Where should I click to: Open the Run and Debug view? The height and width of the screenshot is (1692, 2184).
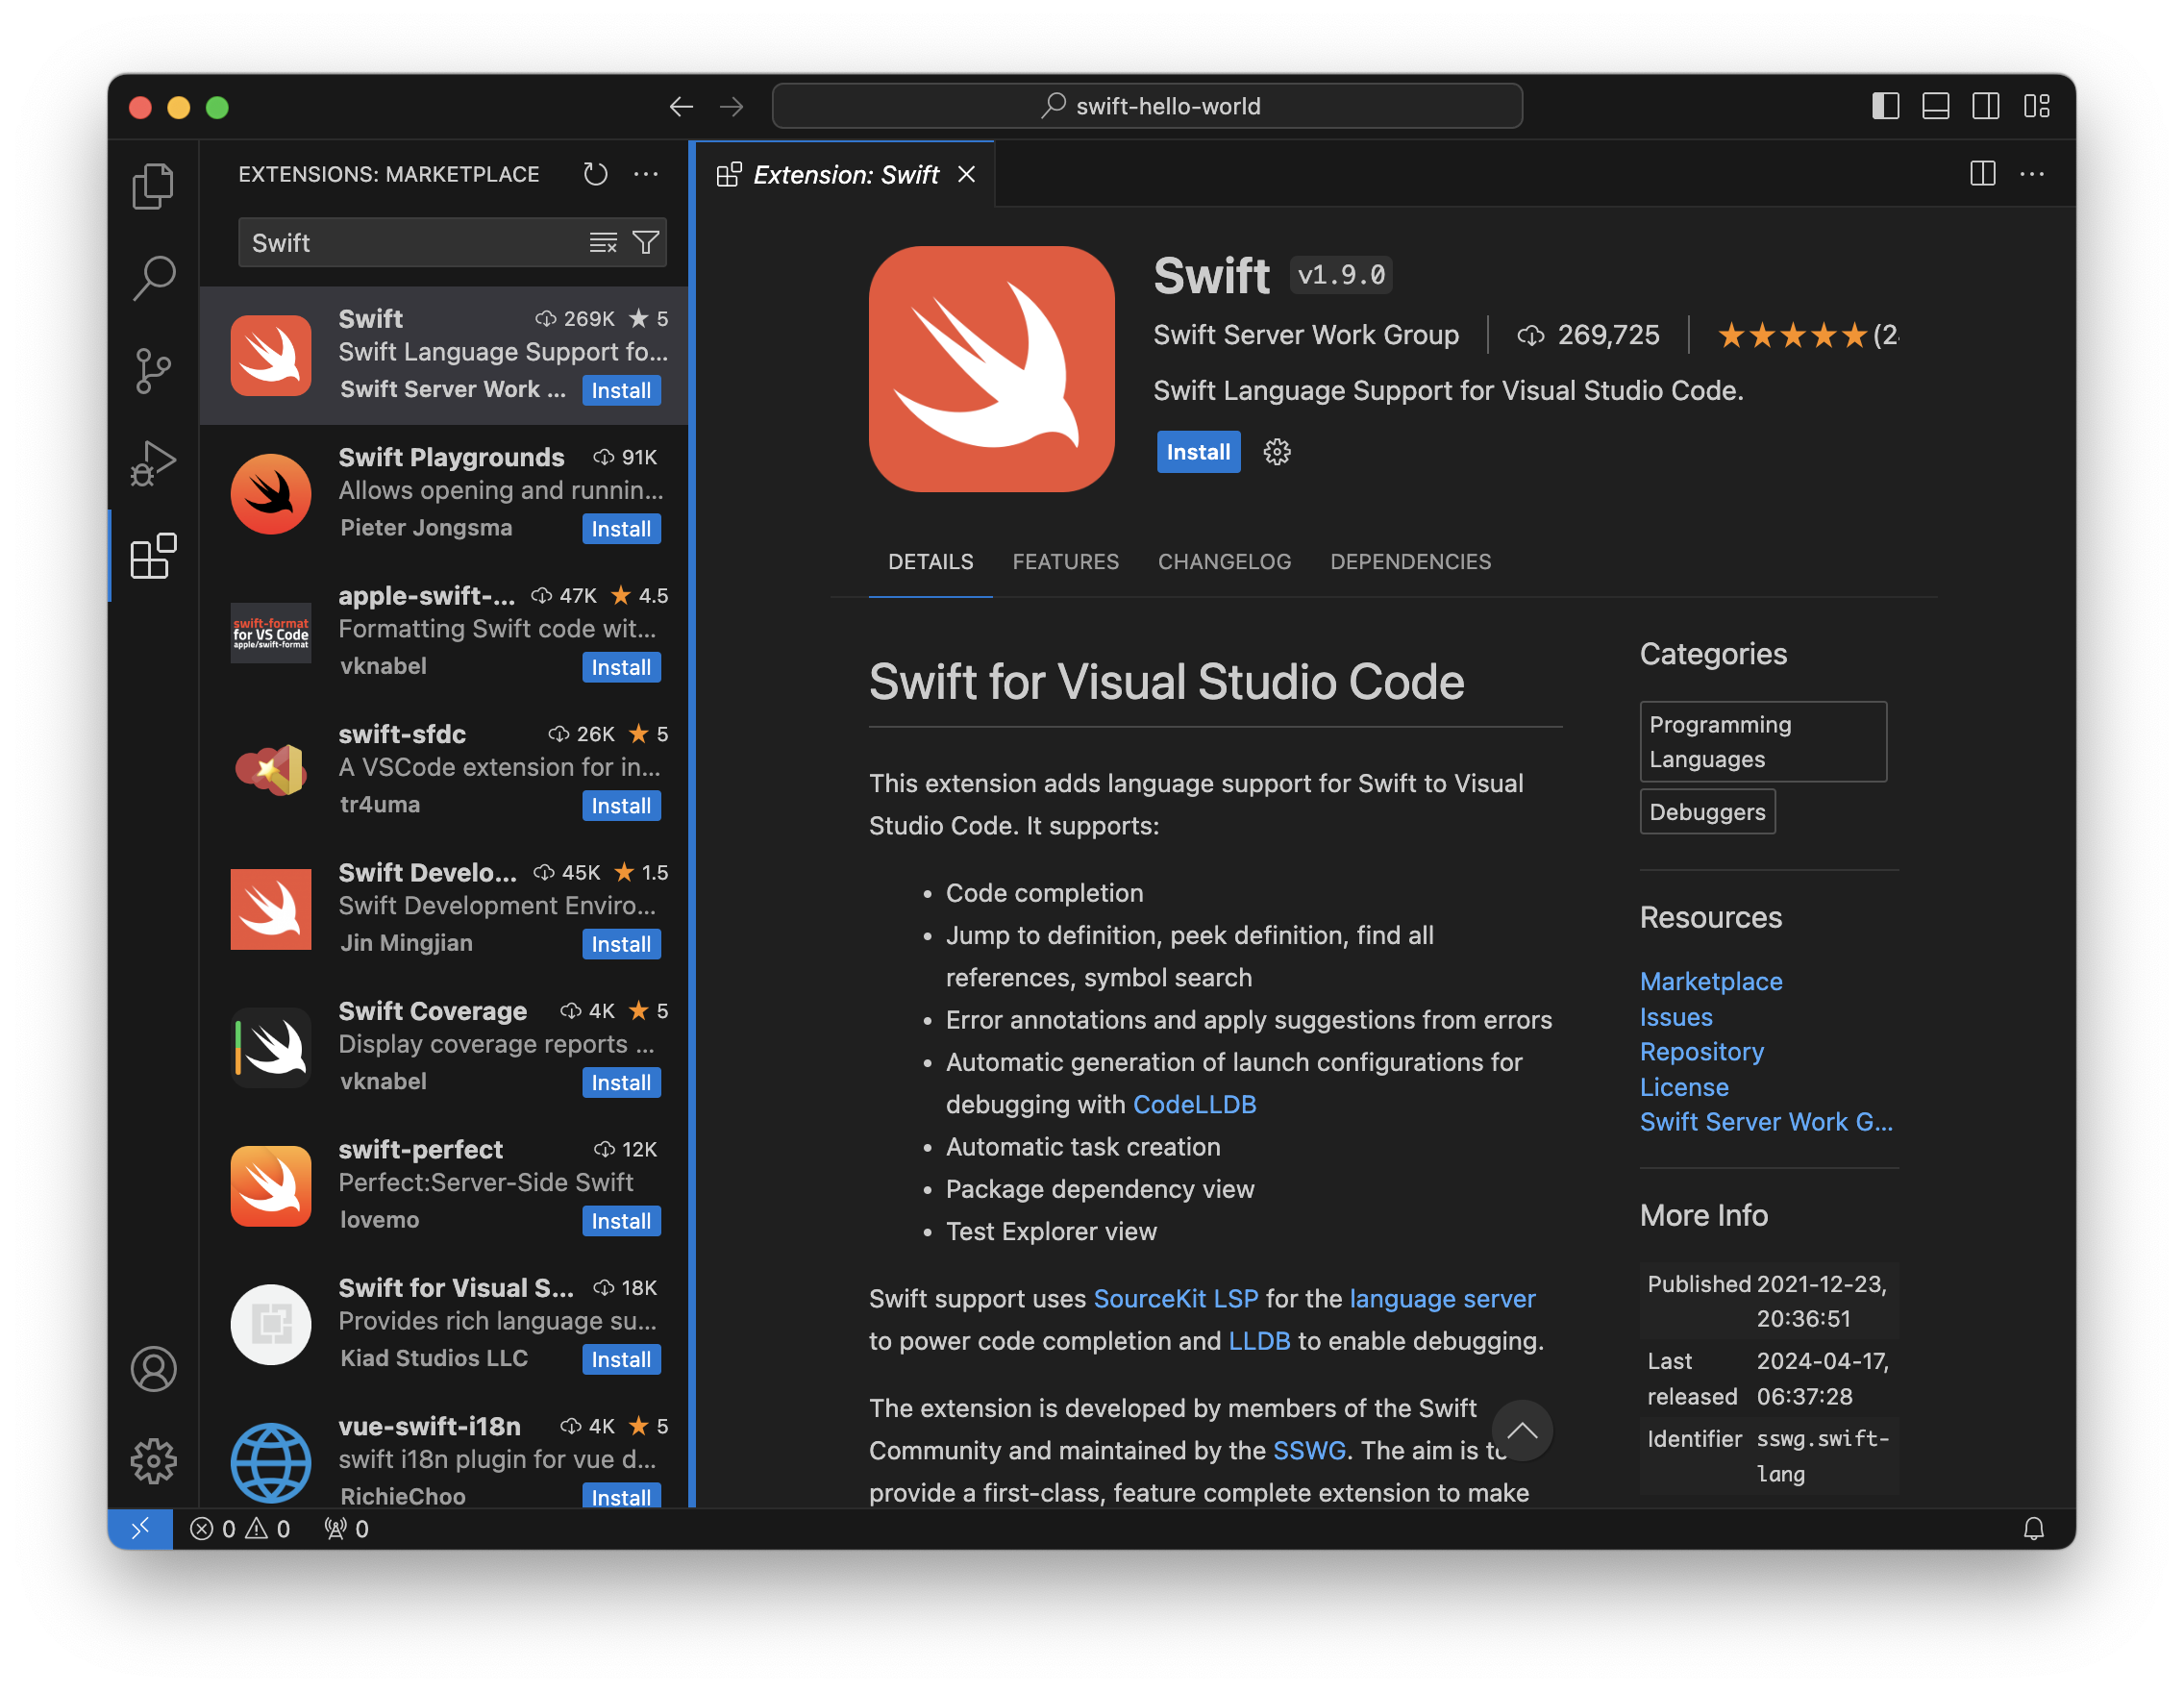click(153, 463)
